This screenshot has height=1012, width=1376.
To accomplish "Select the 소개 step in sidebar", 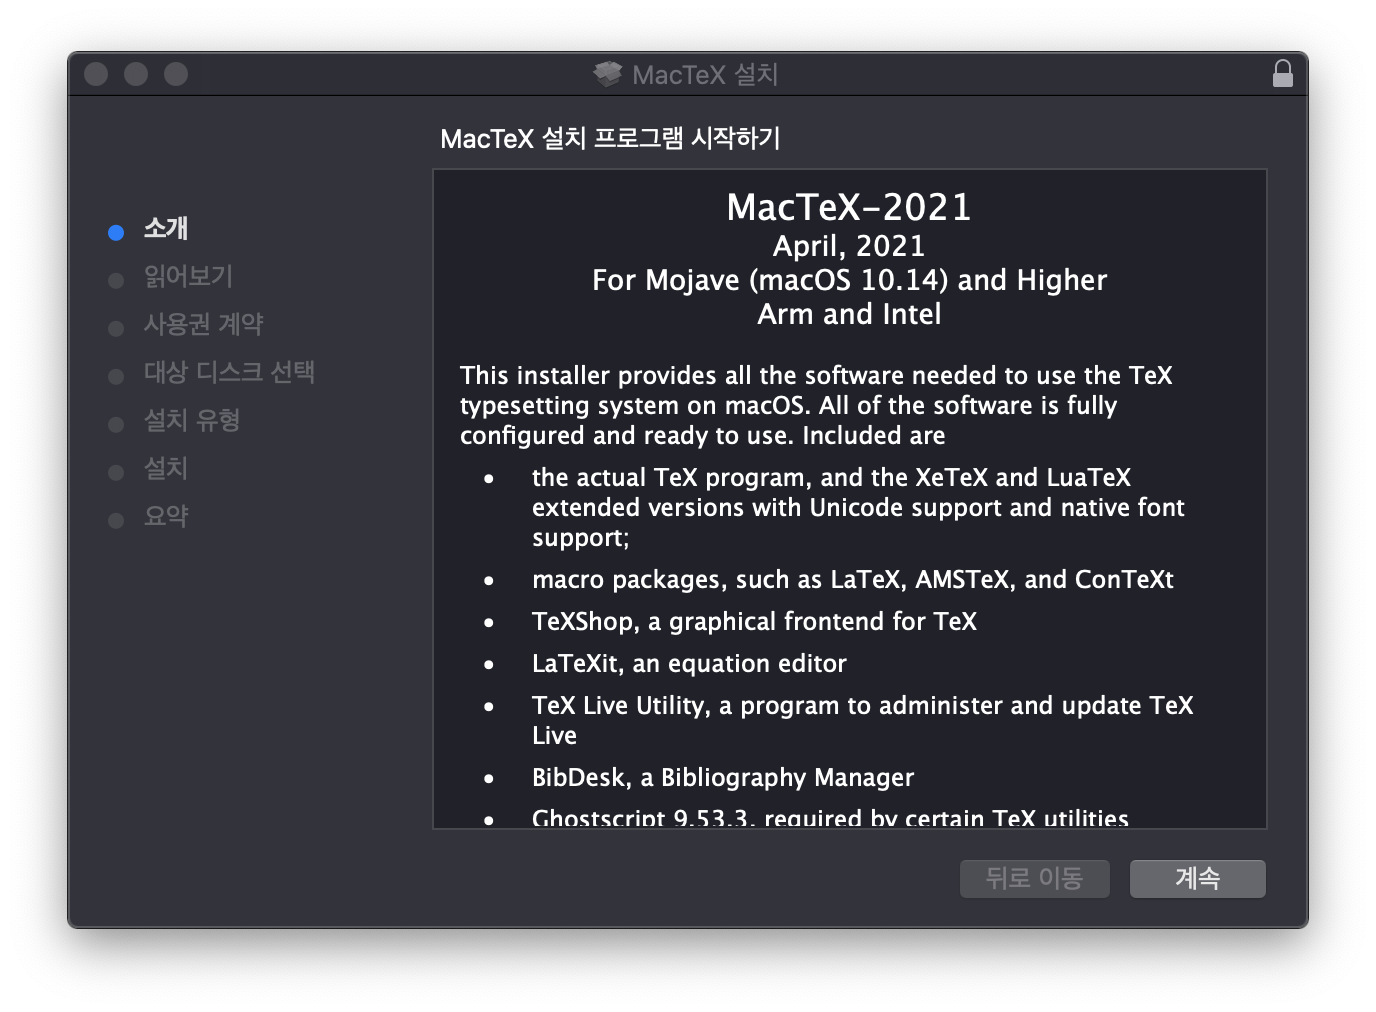I will click(166, 228).
